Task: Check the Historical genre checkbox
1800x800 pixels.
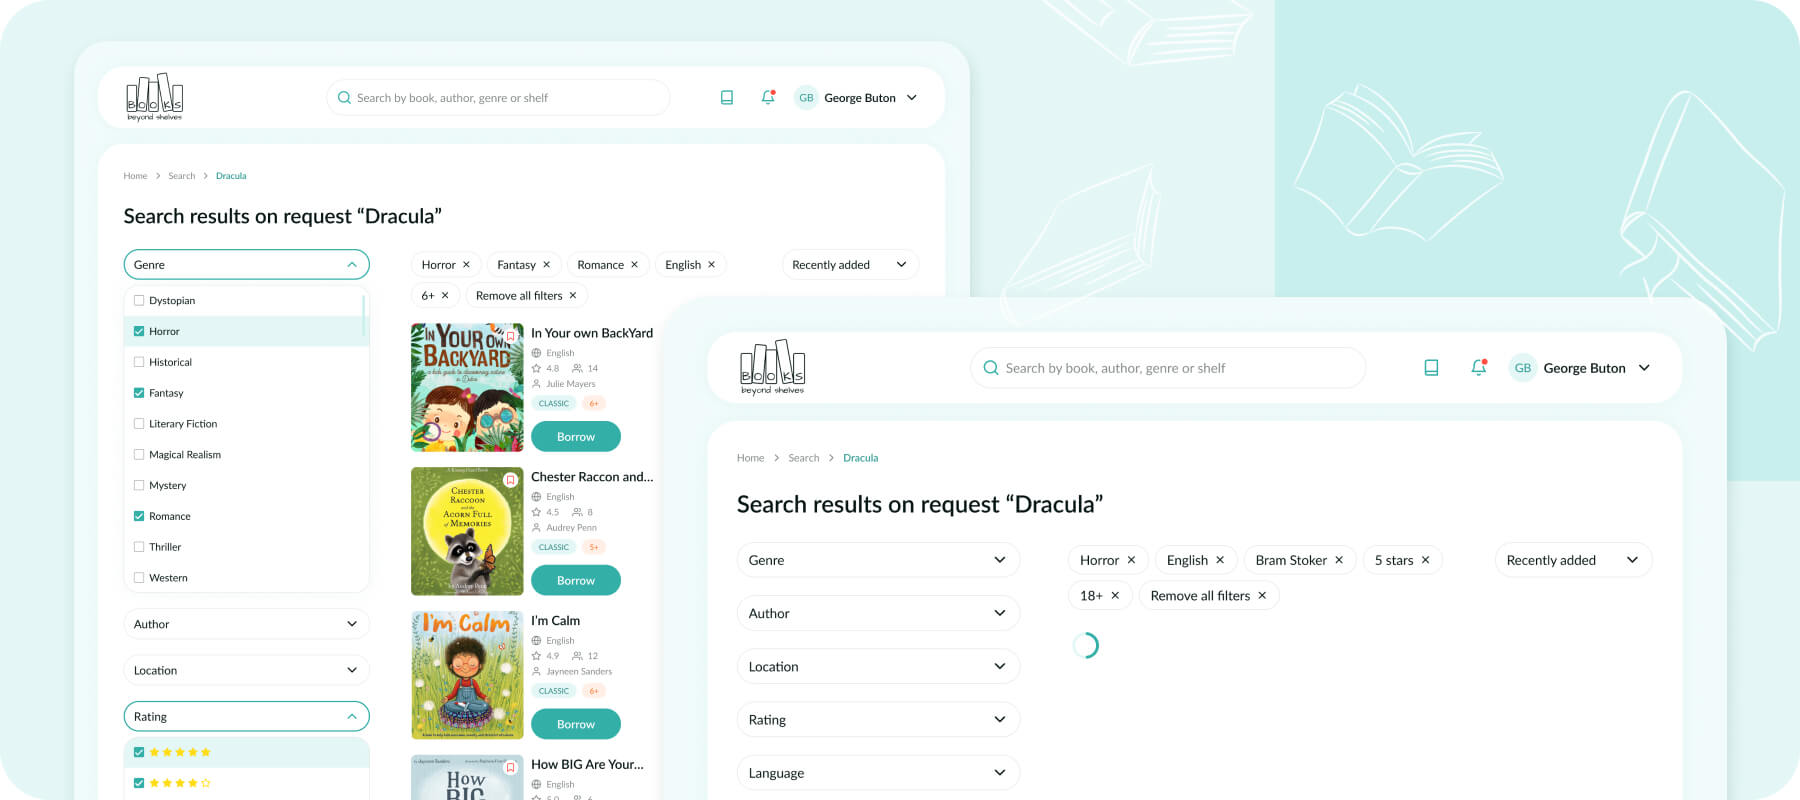Action: click(x=139, y=362)
